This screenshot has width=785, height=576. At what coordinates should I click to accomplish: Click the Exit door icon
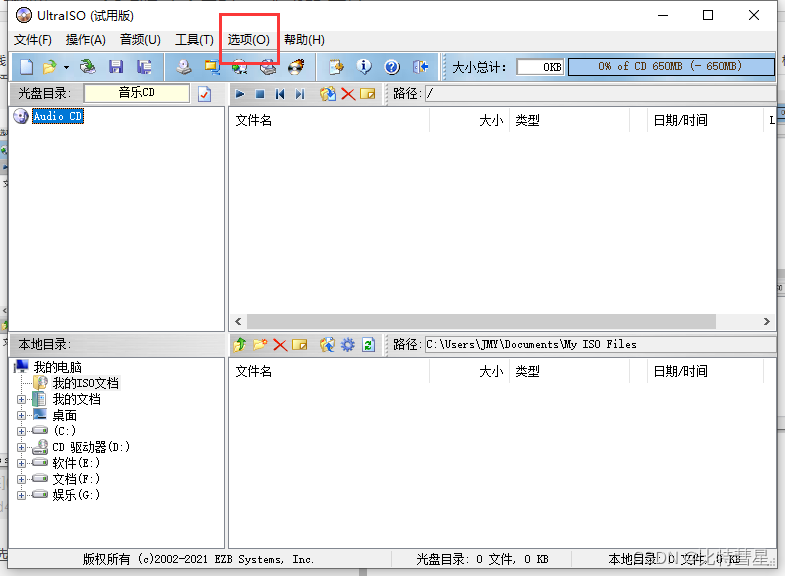pyautogui.click(x=420, y=67)
